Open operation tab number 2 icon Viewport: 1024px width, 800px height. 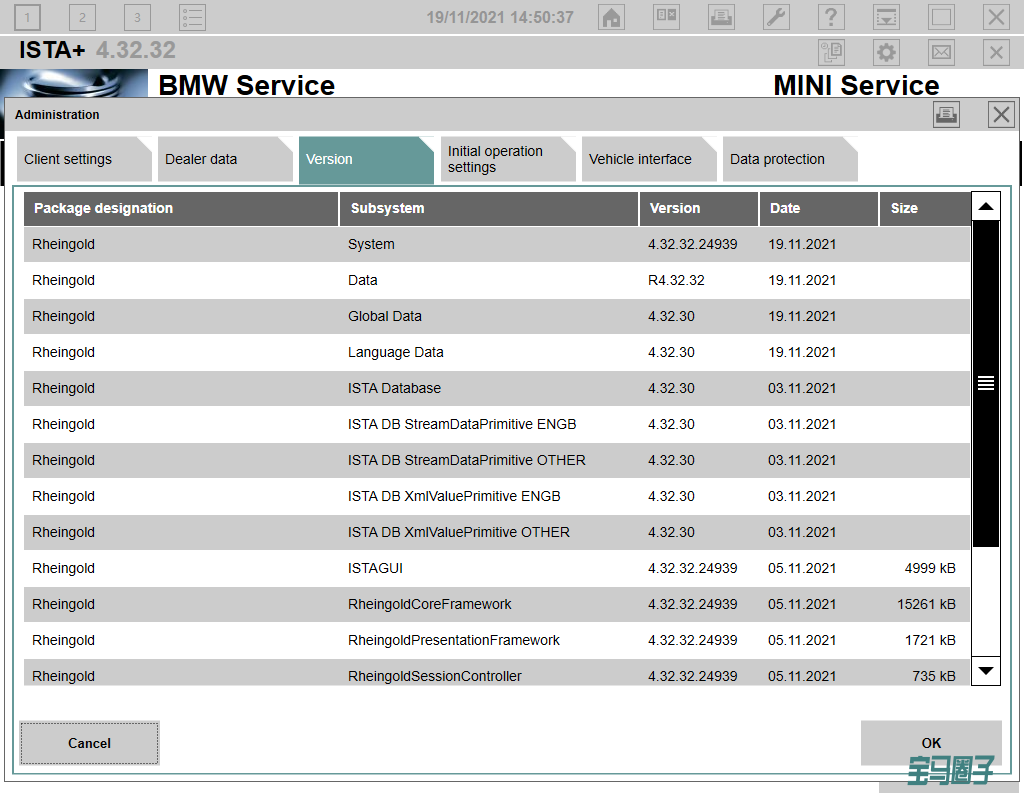coord(82,18)
